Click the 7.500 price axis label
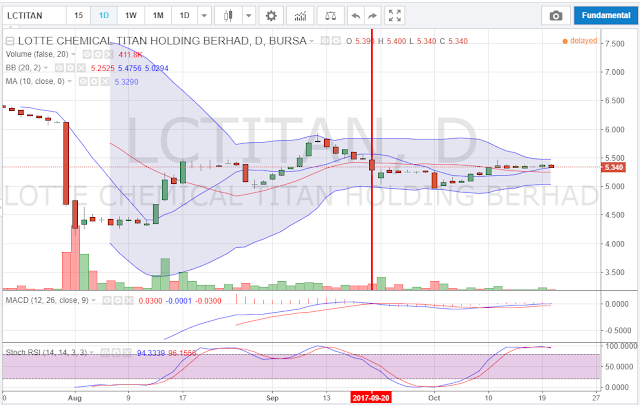Viewport: 640px width, 405px height. click(615, 44)
